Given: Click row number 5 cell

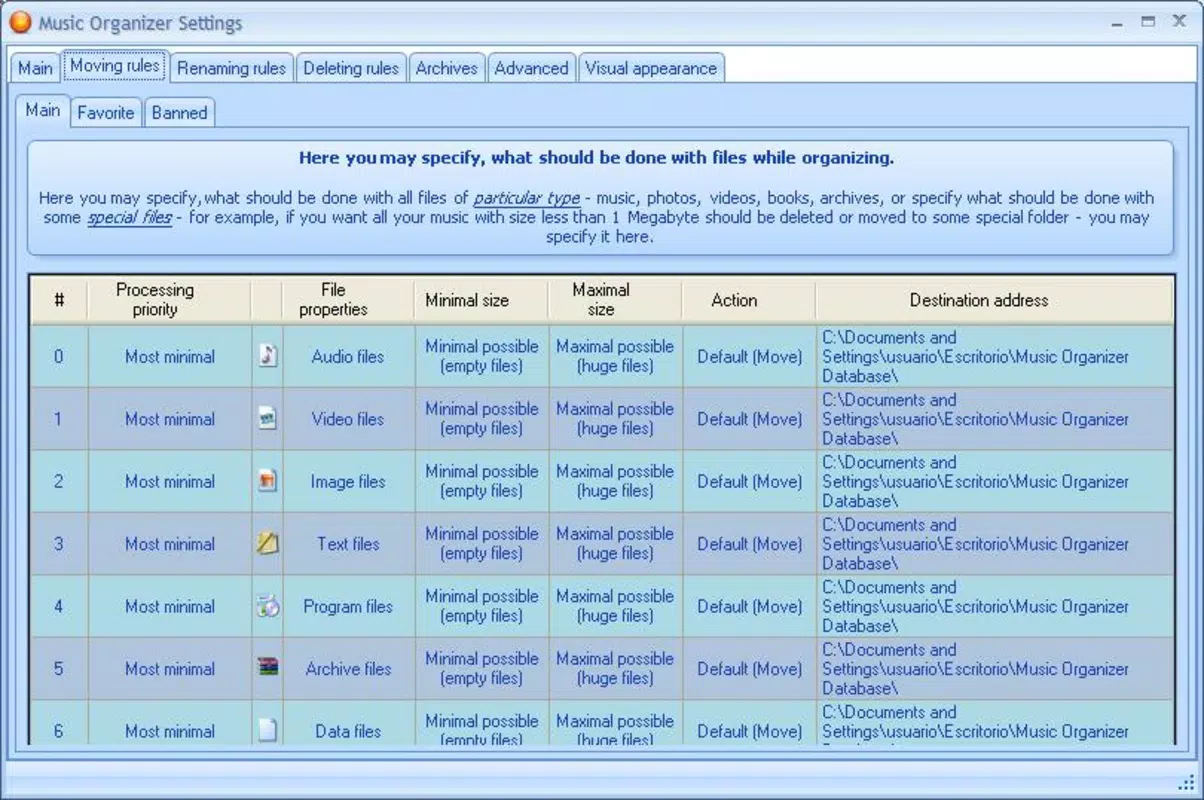Looking at the screenshot, I should pyautogui.click(x=58, y=669).
